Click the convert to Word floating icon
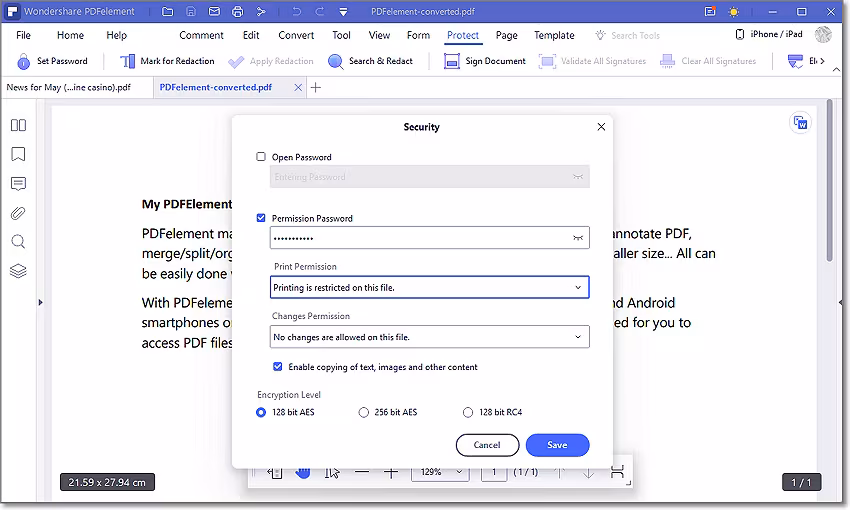Viewport: 850px width, 510px height. 800,123
